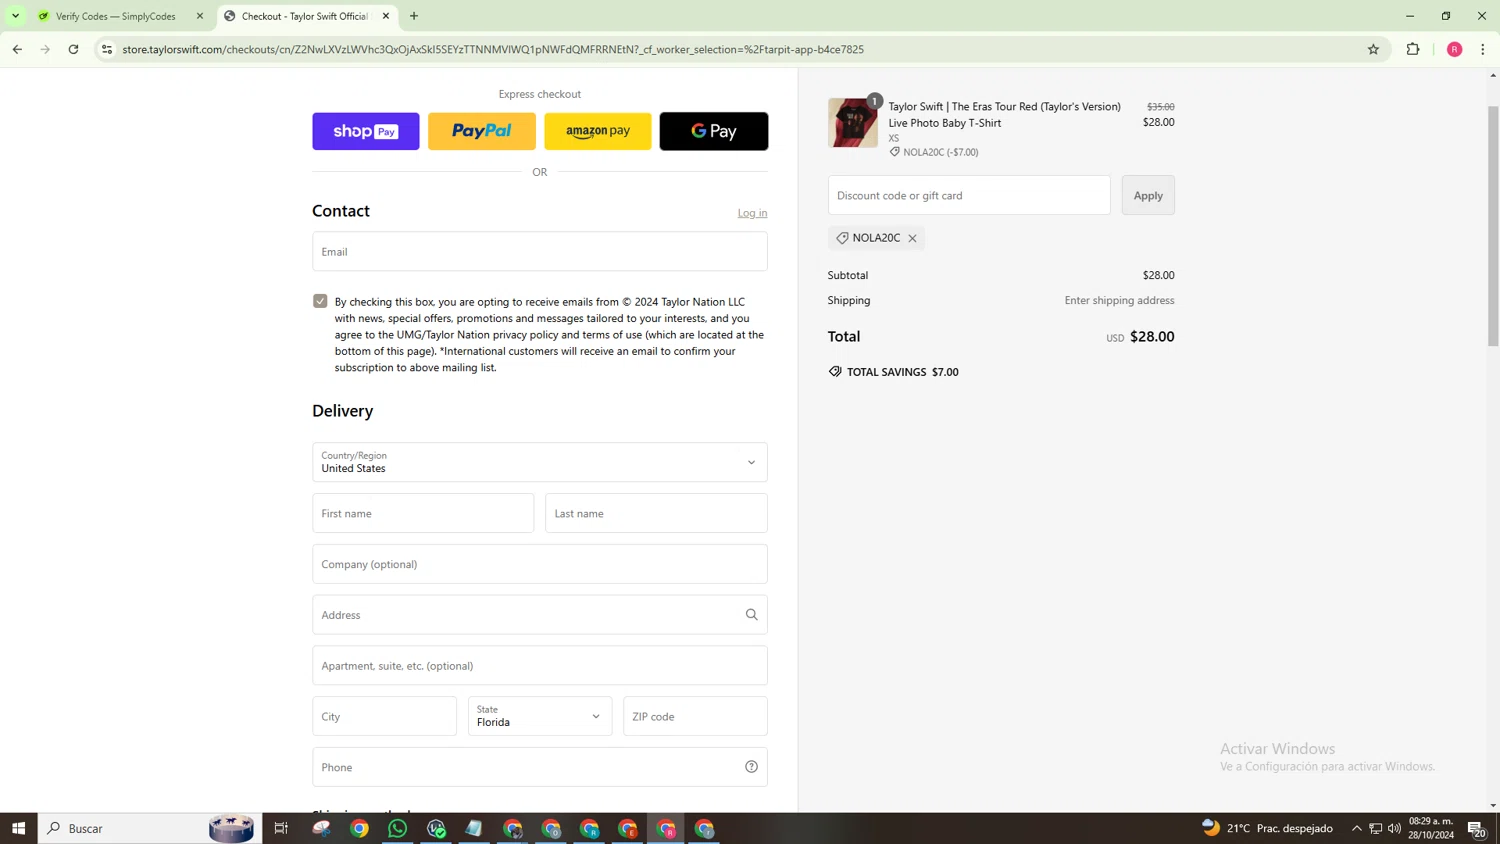The height and width of the screenshot is (844, 1500).
Task: Open the browser extensions puzzle icon
Action: pyautogui.click(x=1413, y=49)
